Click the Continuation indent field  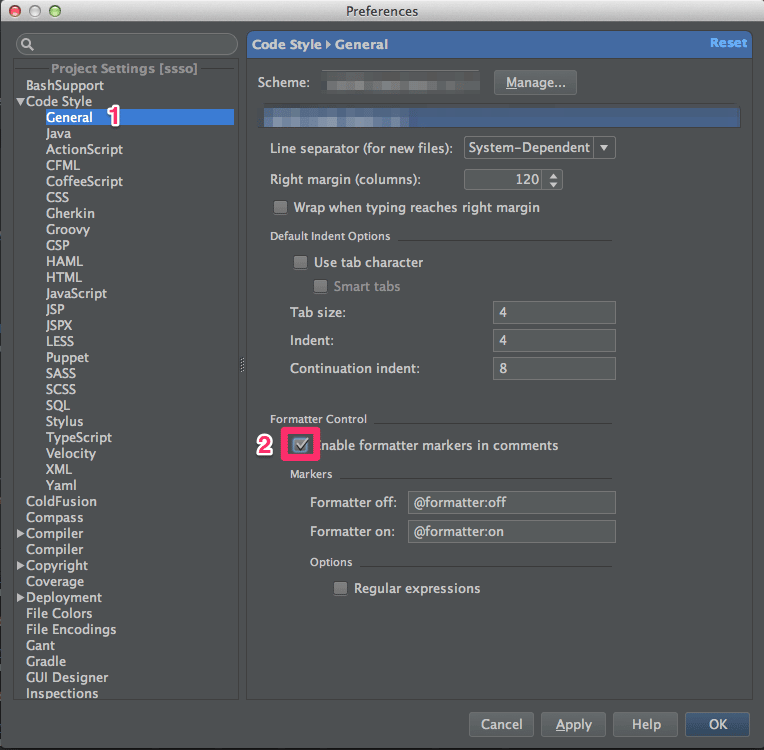[554, 368]
